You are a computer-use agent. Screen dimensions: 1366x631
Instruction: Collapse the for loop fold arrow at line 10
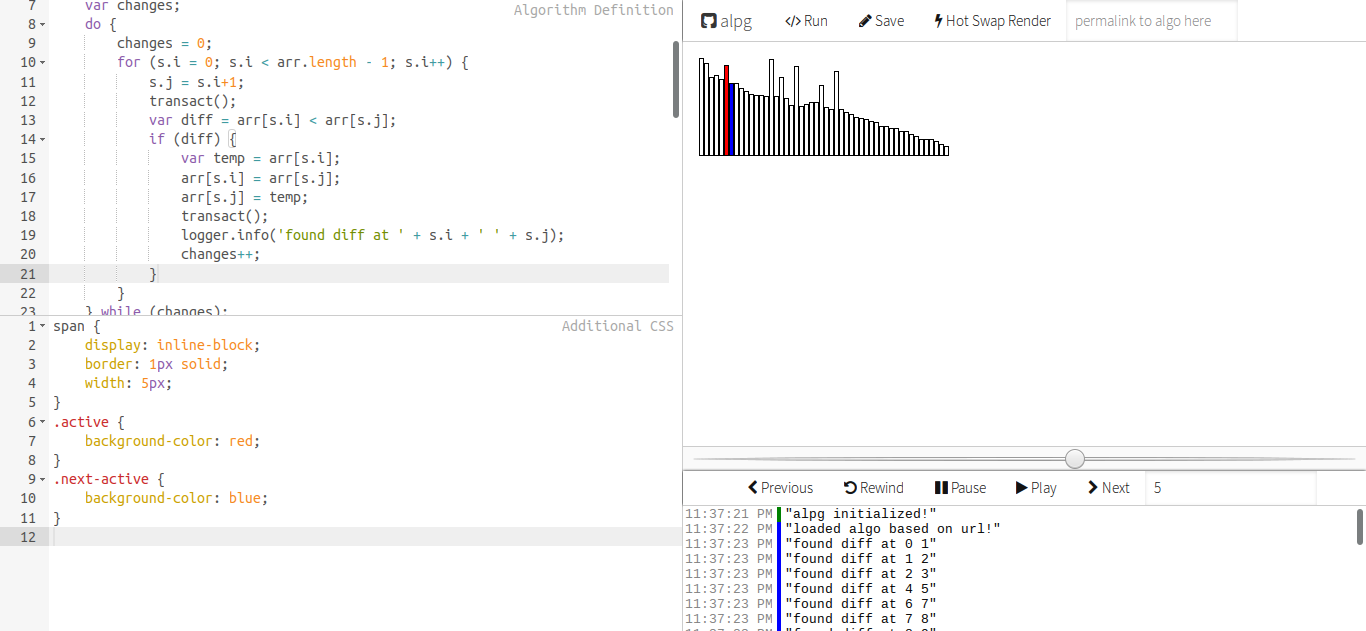(43, 63)
